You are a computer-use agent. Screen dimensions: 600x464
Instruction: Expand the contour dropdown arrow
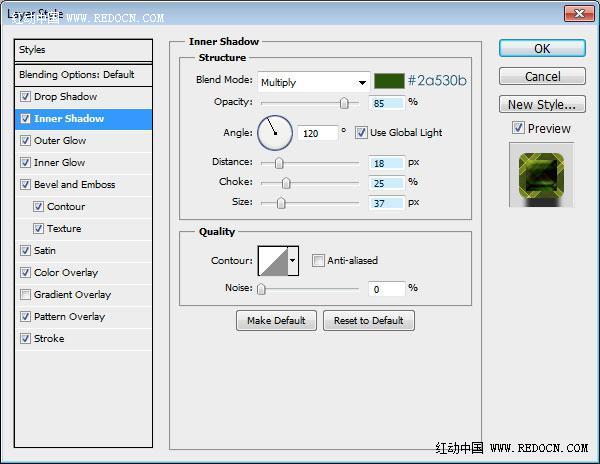click(293, 261)
